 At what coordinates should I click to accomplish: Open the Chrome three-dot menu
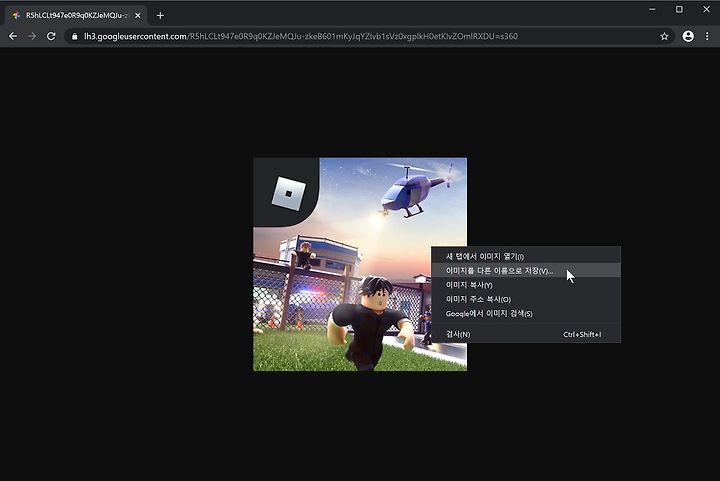(x=707, y=36)
